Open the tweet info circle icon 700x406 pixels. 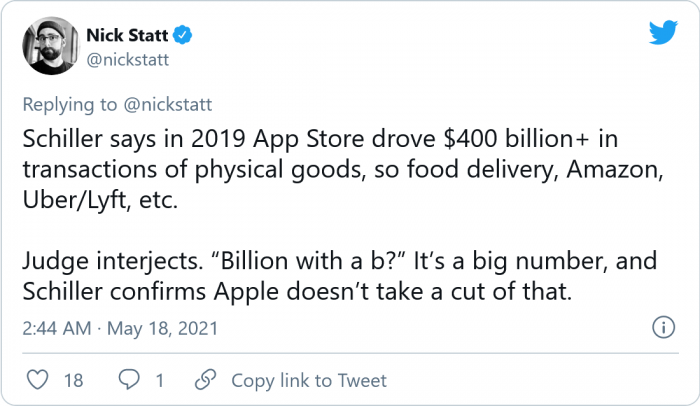coord(661,327)
